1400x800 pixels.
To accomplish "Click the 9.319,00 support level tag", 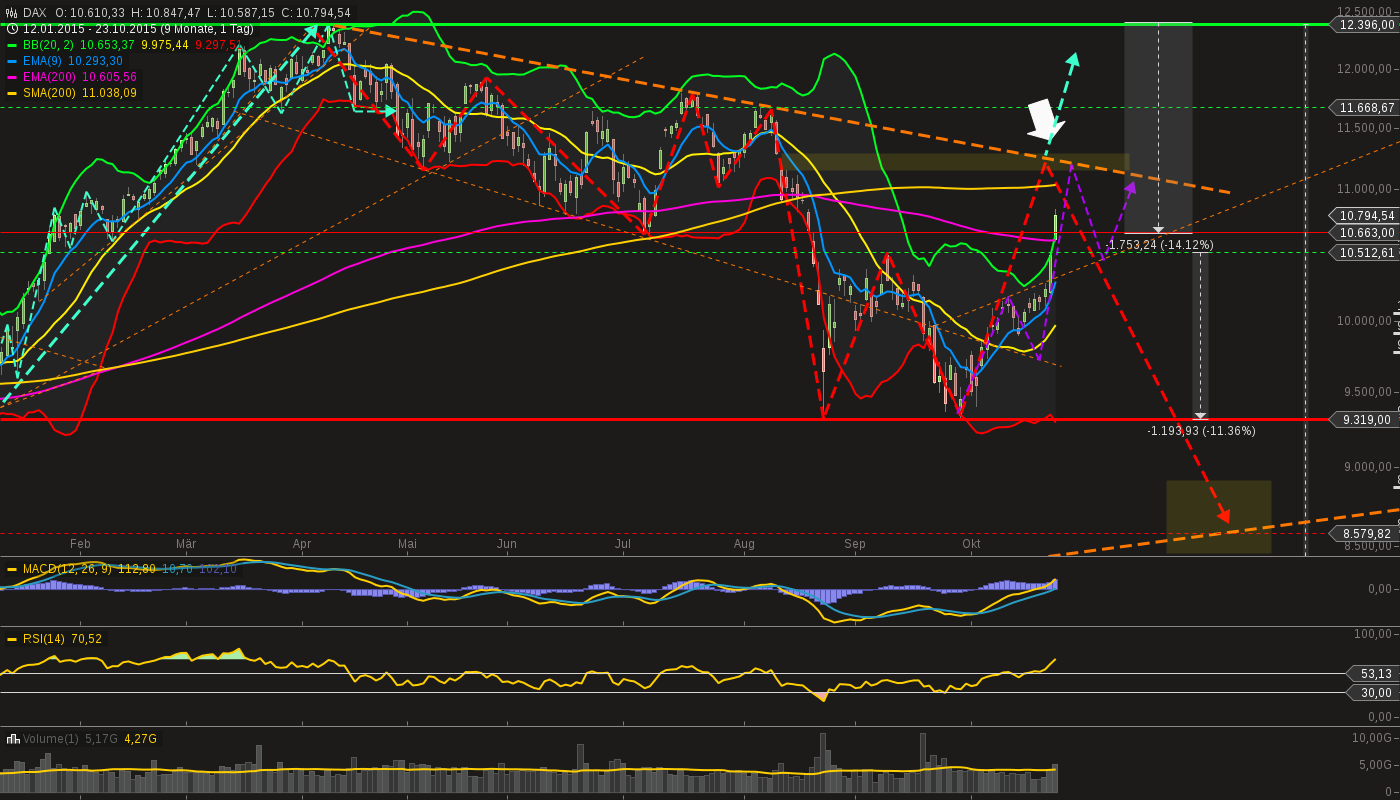I will click(1364, 420).
